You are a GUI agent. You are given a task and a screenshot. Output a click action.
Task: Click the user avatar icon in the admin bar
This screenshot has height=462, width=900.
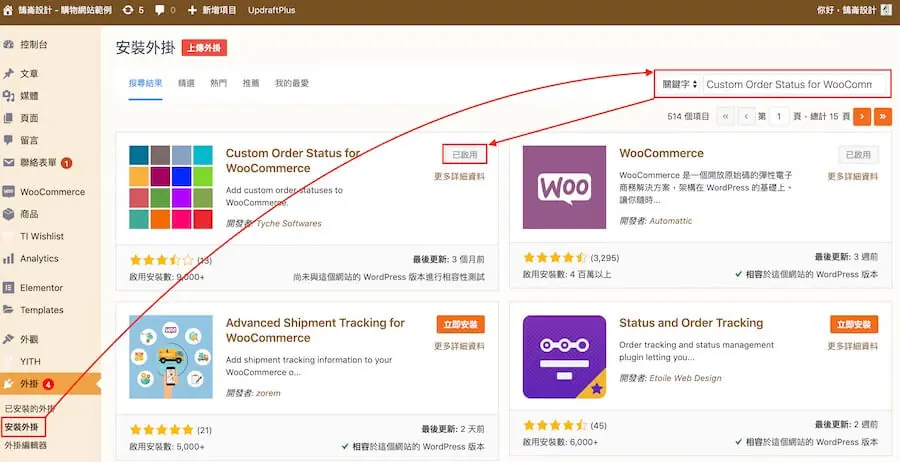886,10
